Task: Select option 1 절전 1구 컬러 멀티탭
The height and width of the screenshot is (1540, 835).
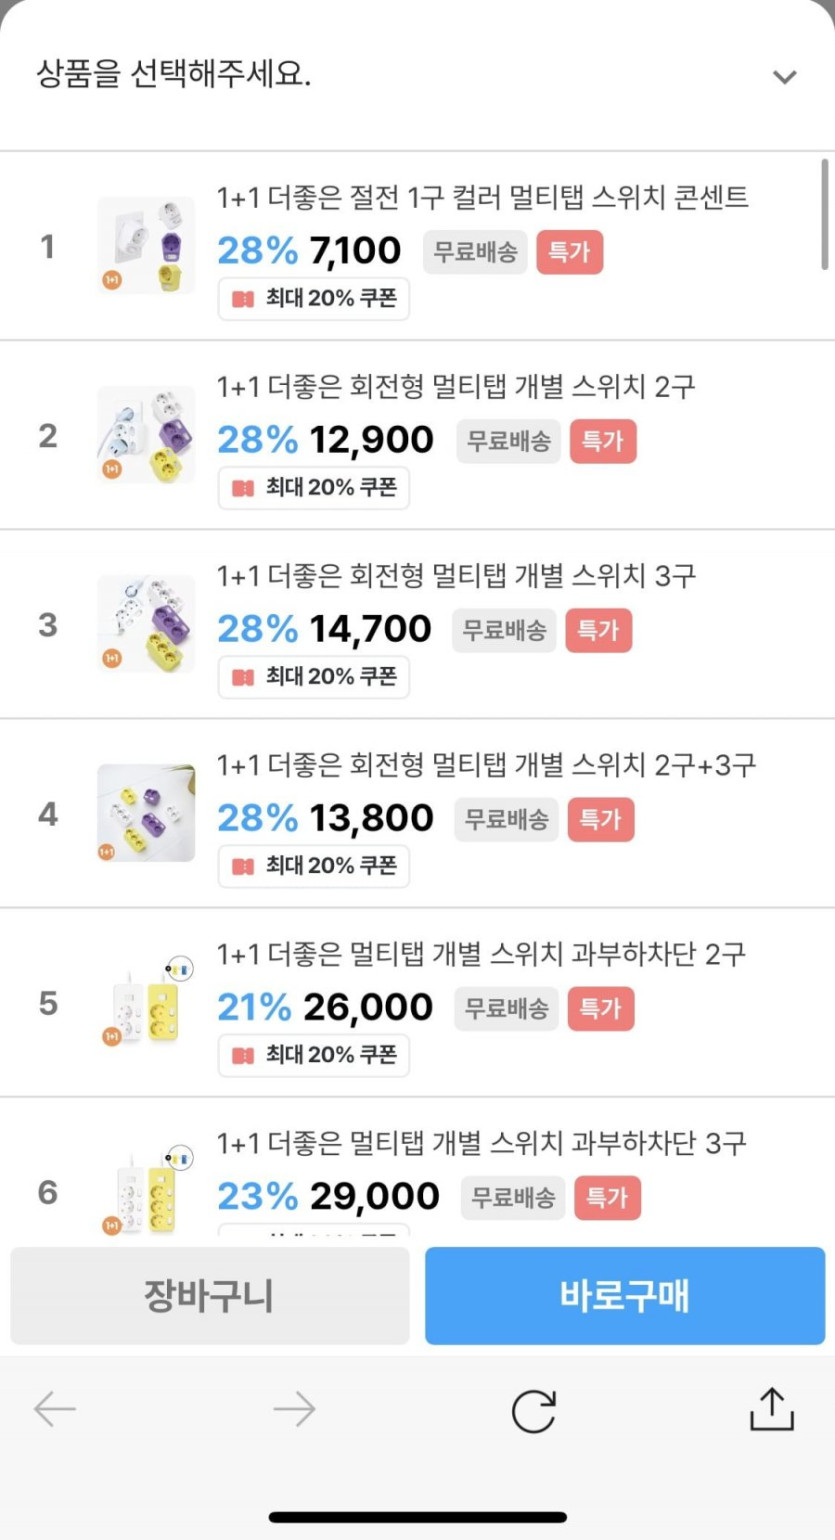Action: (482, 198)
